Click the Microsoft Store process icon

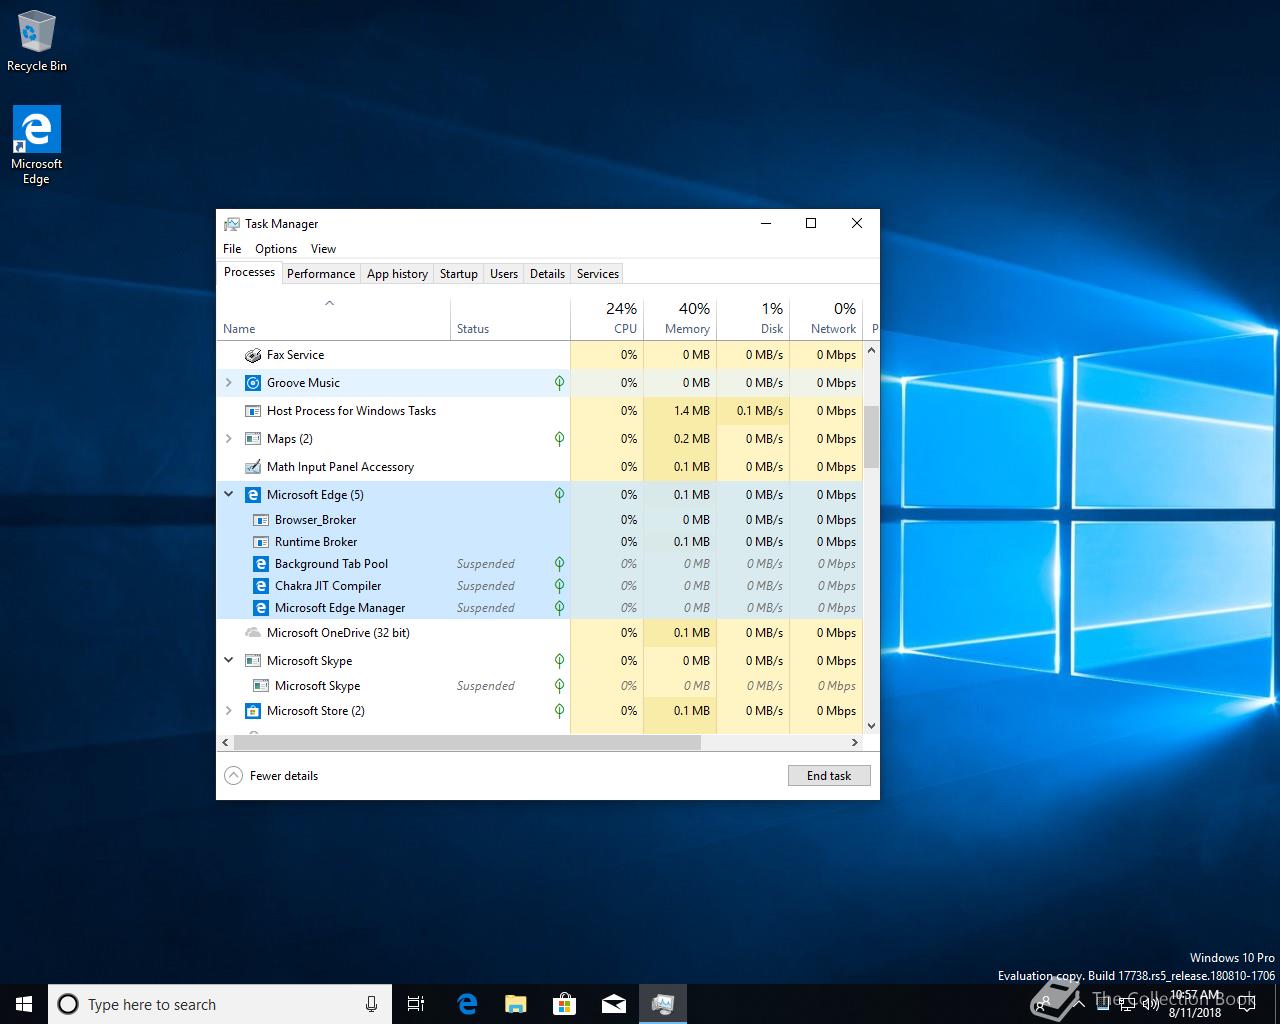point(253,711)
